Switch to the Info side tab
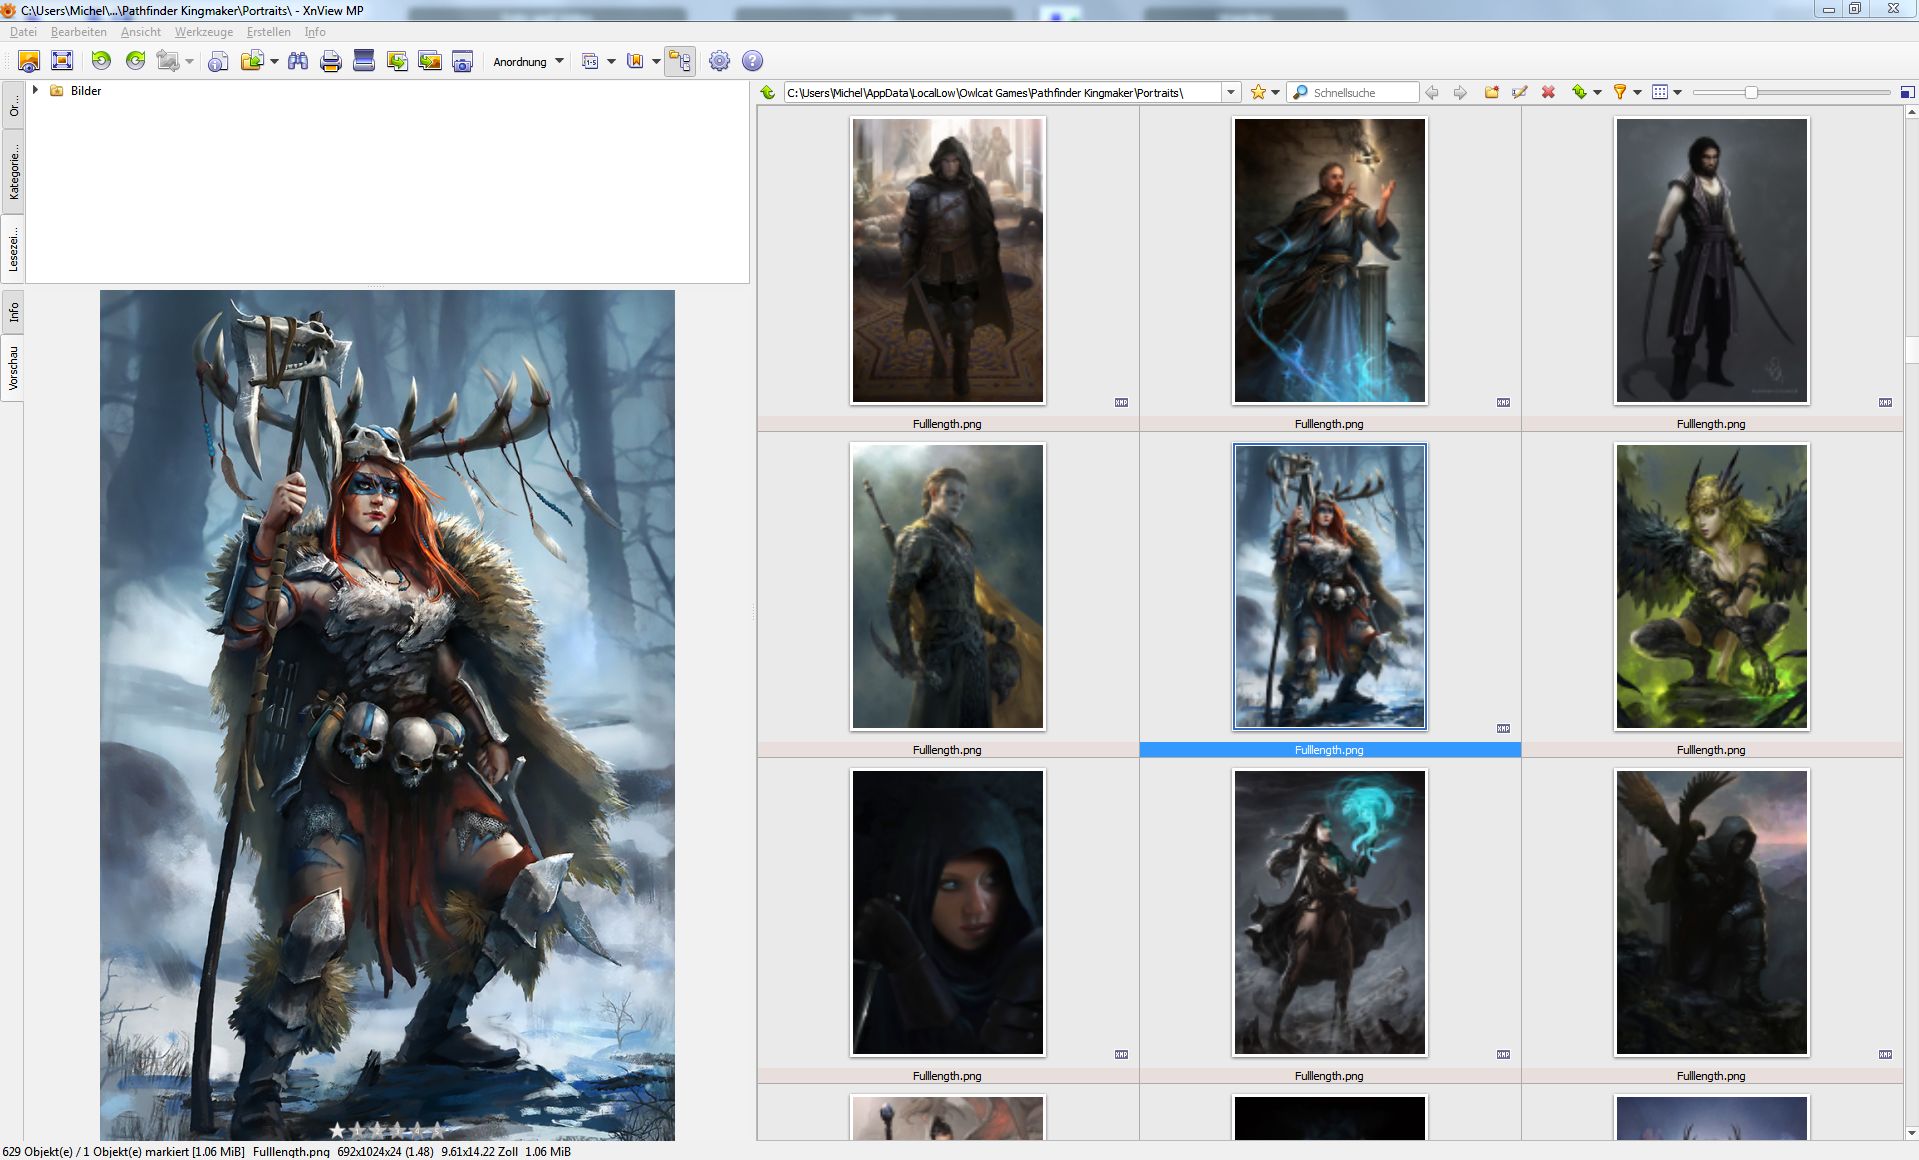The height and width of the screenshot is (1160, 1919). pos(13,313)
